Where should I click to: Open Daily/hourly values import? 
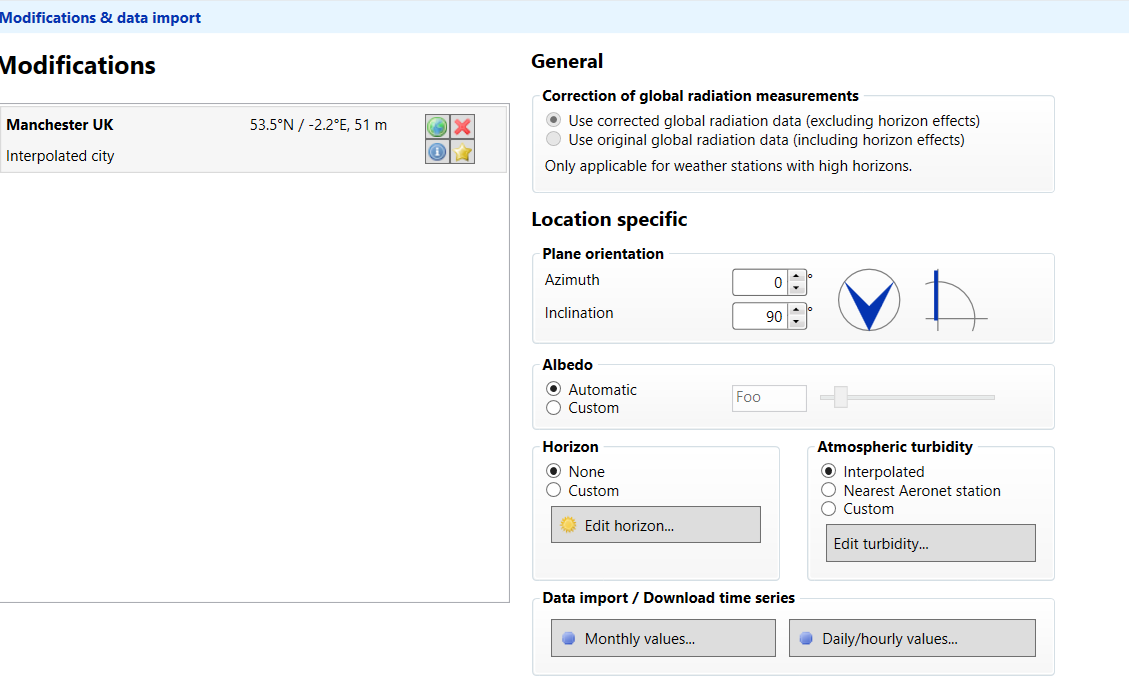tap(911, 639)
